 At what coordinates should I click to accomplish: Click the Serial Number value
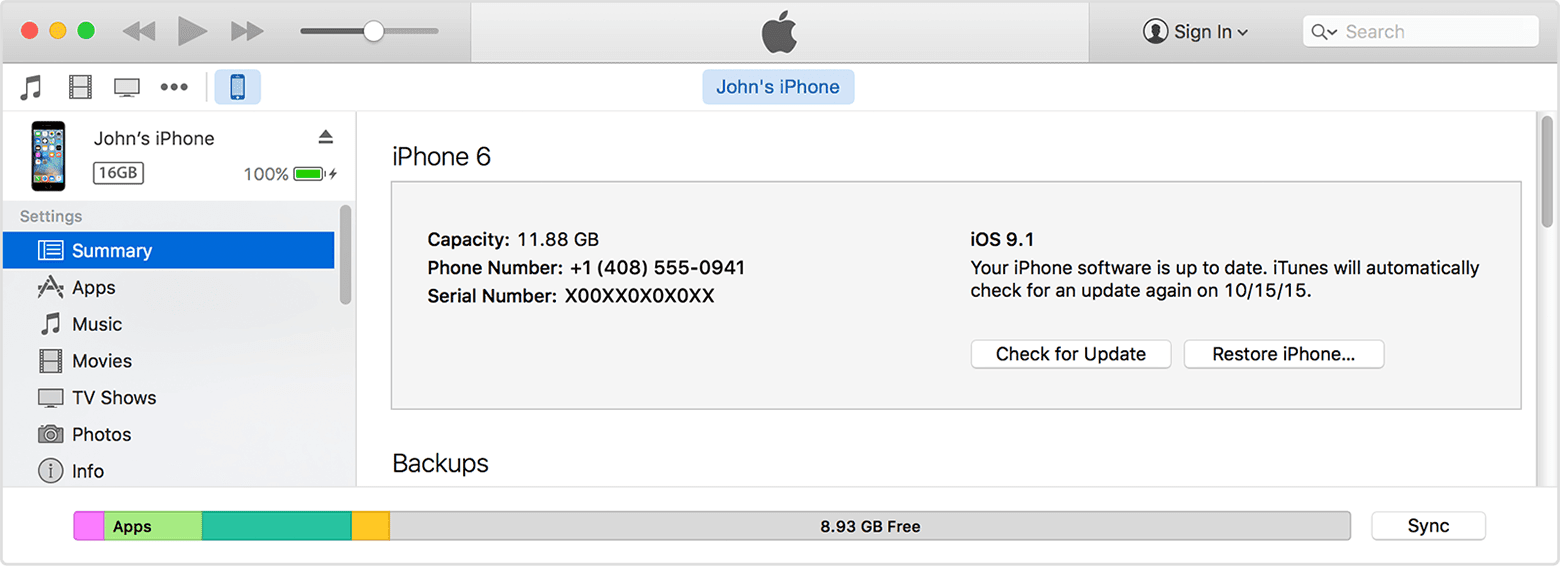[x=639, y=296]
